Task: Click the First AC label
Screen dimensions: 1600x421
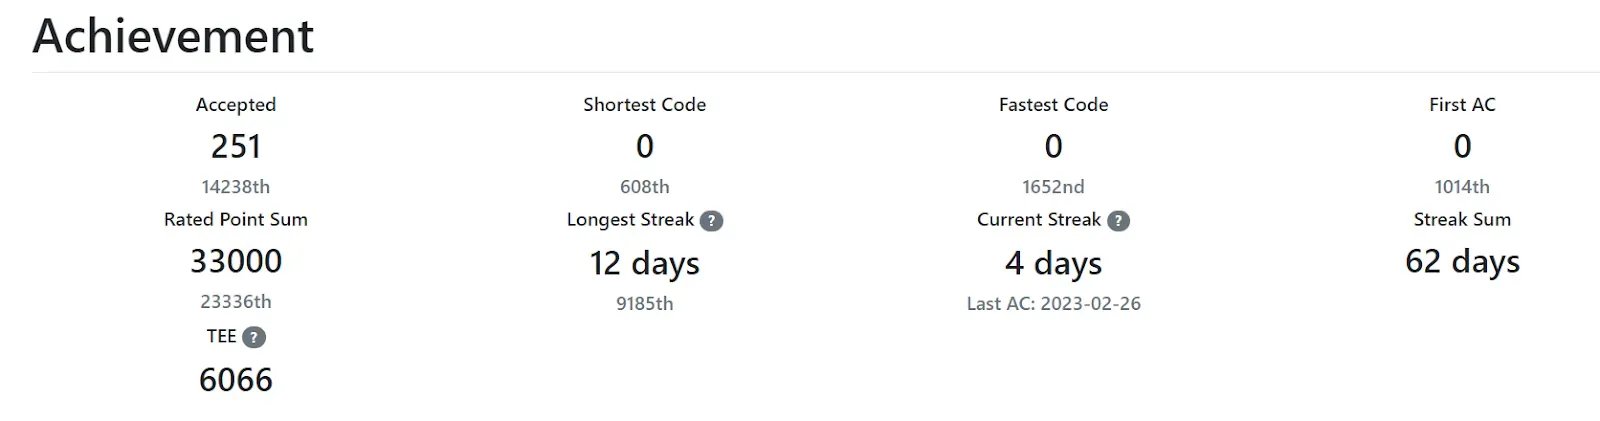Action: pyautogui.click(x=1462, y=105)
